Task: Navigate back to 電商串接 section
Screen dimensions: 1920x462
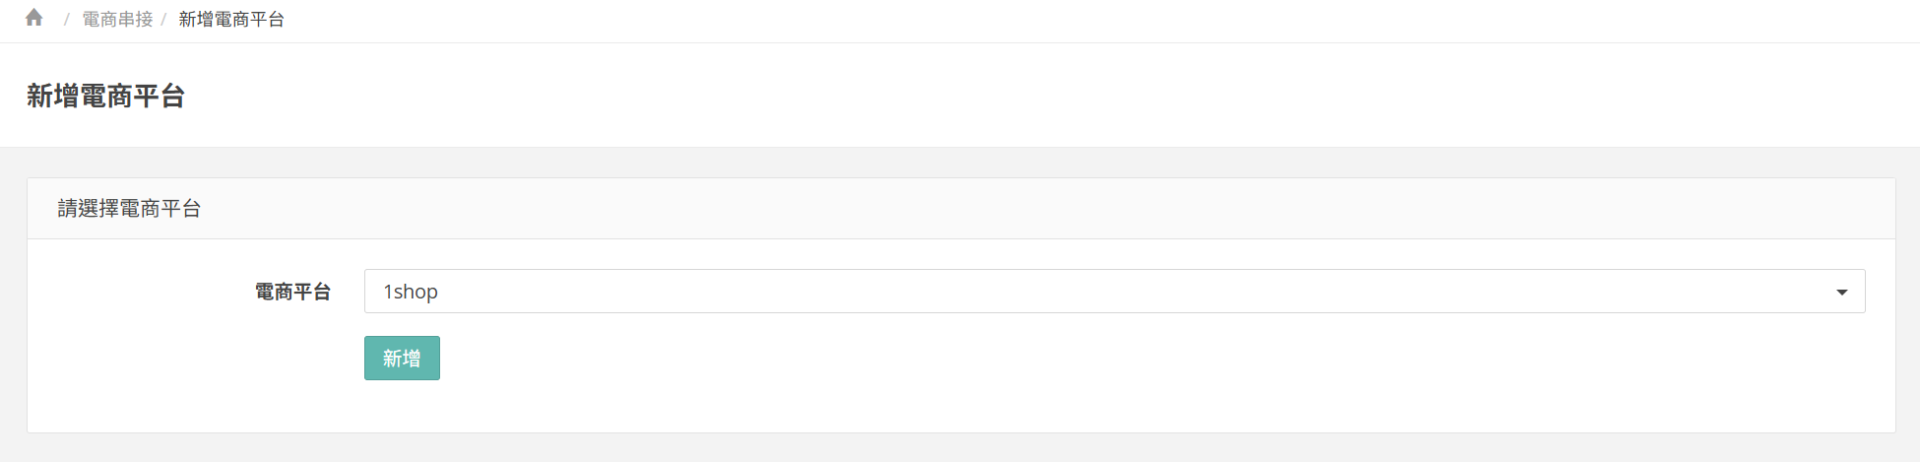Action: click(117, 19)
